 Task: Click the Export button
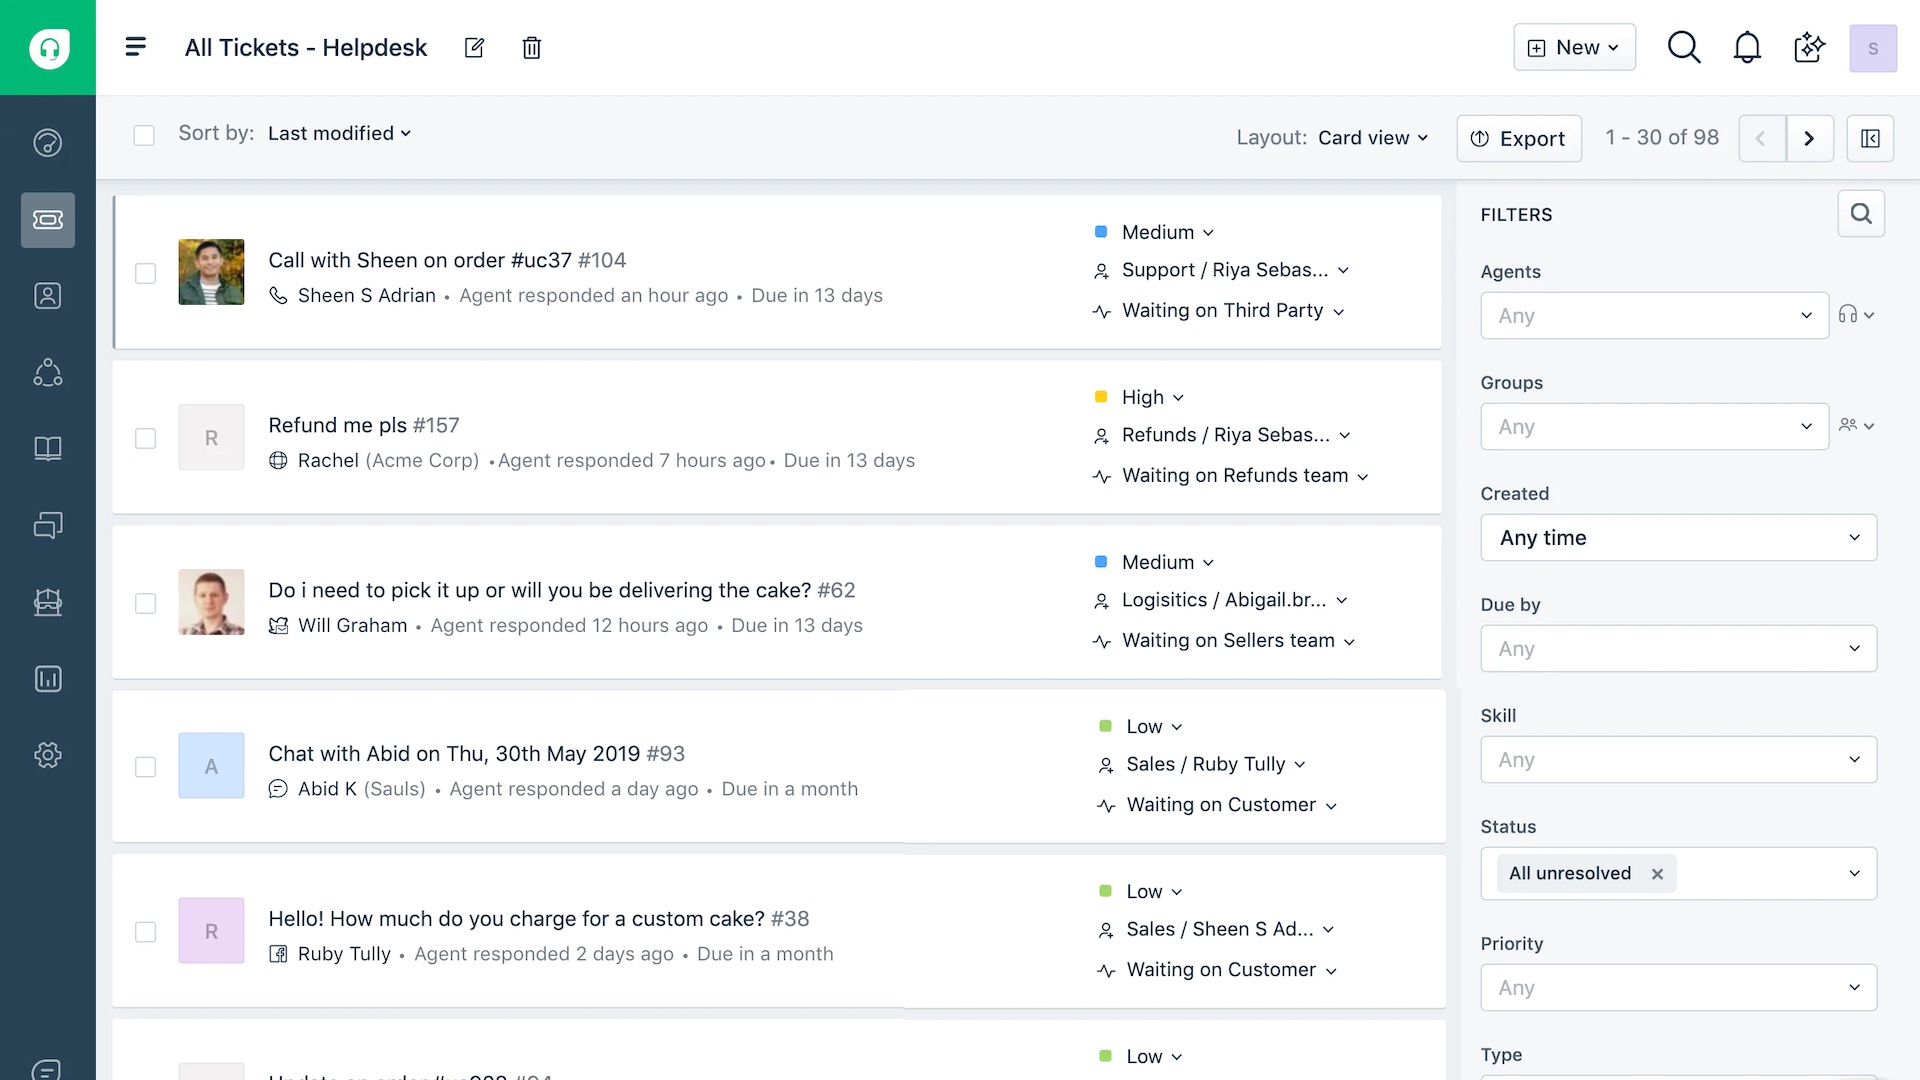[1518, 138]
